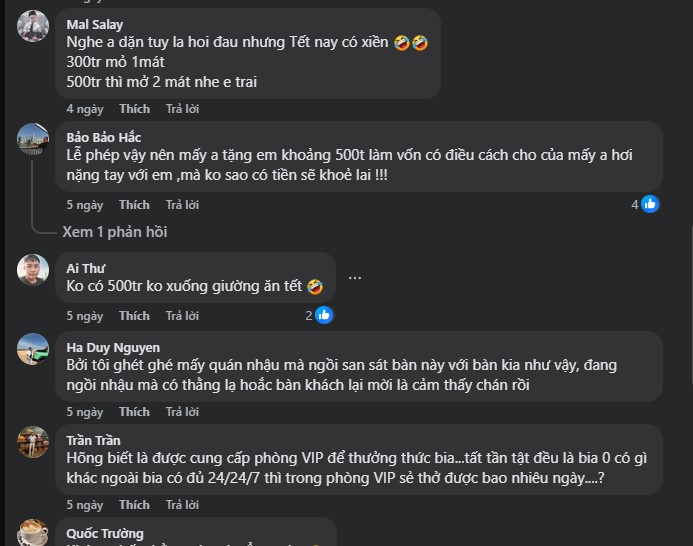The image size is (693, 546).
Task: Click the "5 ngày" timestamp on Trần Trần's comment
Action: tap(84, 505)
